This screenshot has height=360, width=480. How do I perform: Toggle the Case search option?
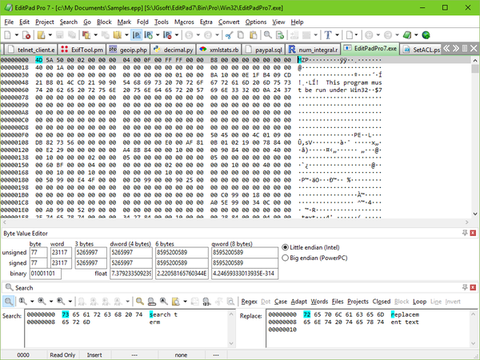[281, 302]
